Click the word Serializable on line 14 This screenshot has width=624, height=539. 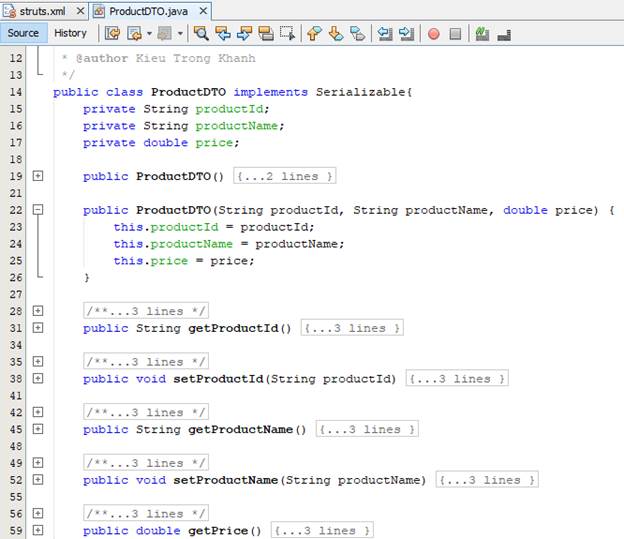(361, 92)
